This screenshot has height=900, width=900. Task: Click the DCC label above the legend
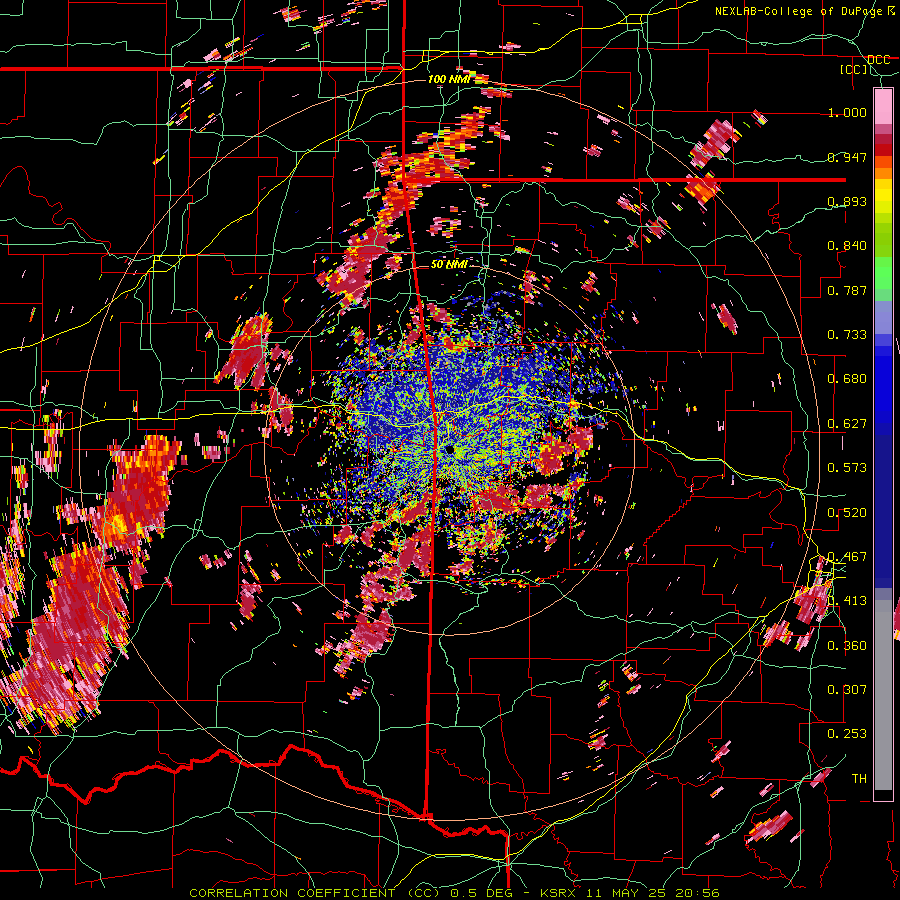point(878,60)
